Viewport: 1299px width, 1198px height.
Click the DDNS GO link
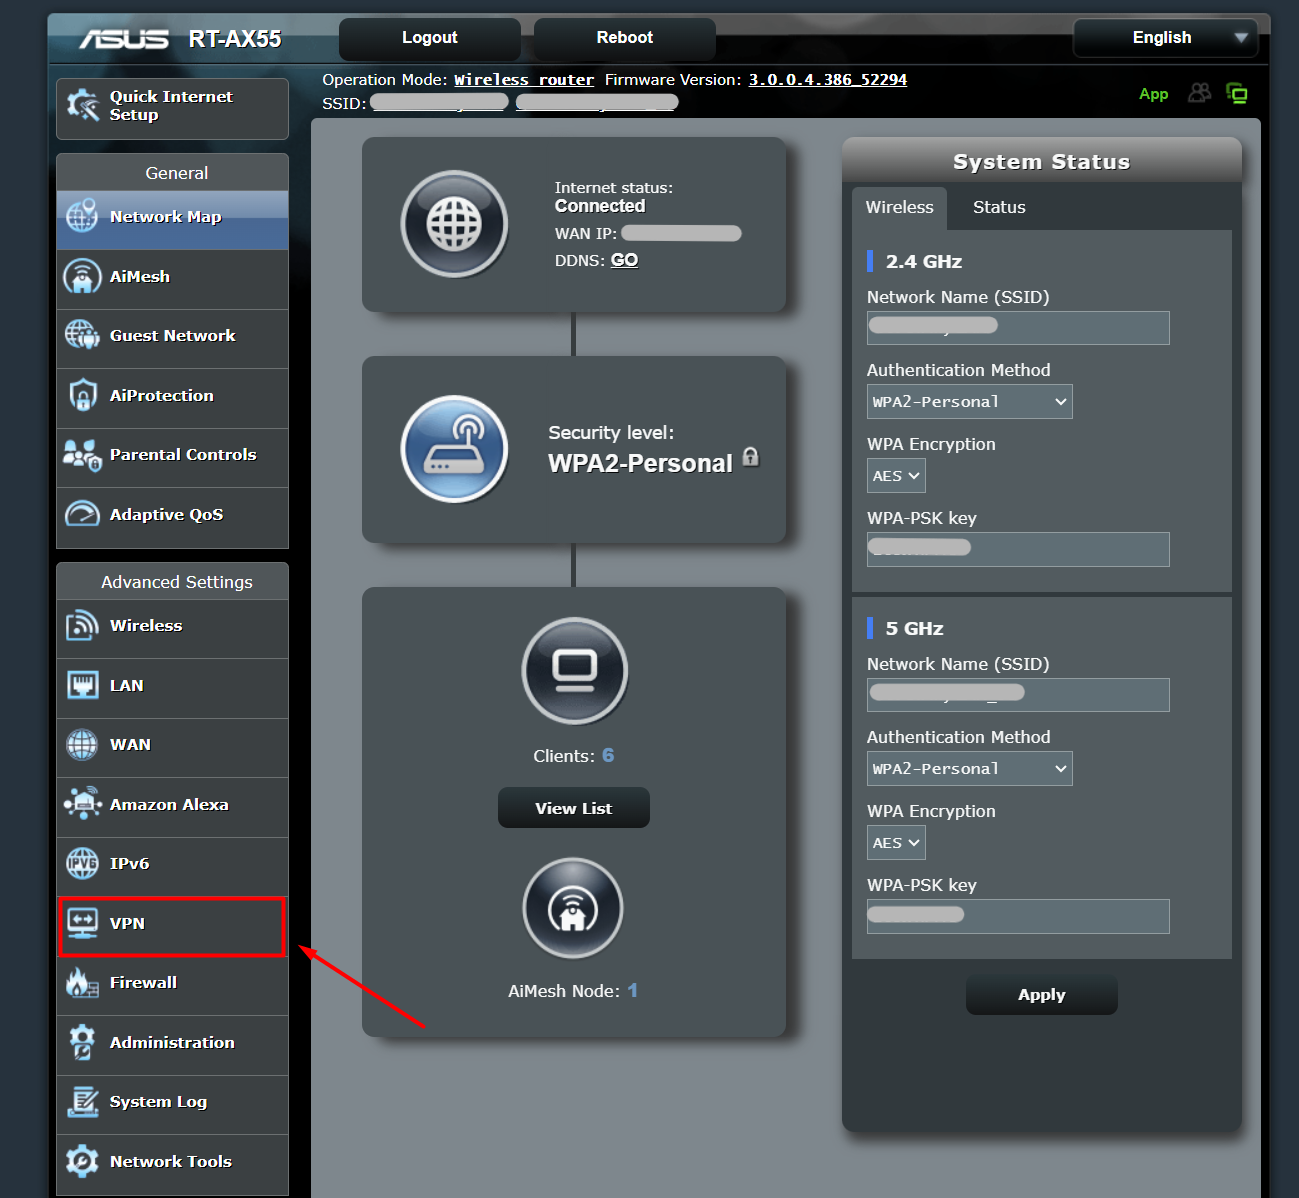tap(623, 259)
